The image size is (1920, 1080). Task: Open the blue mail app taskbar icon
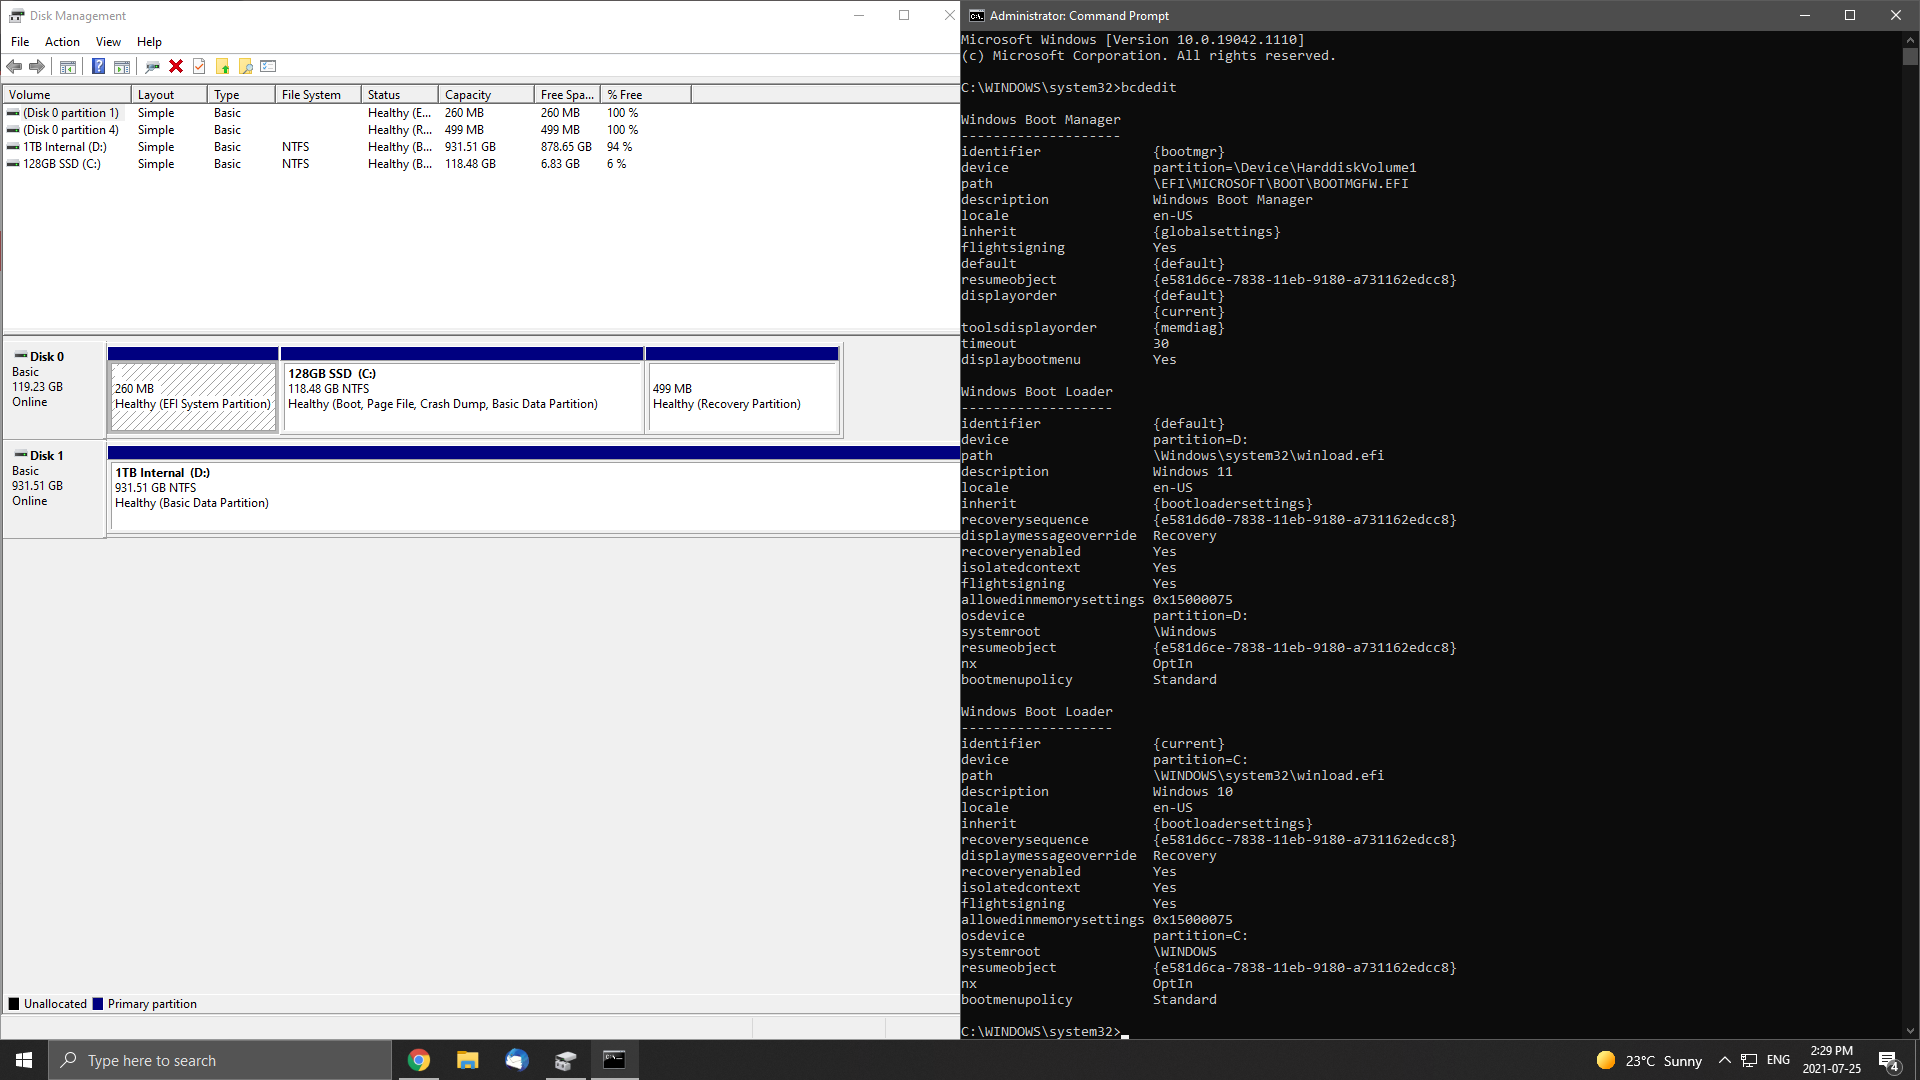click(x=517, y=1060)
